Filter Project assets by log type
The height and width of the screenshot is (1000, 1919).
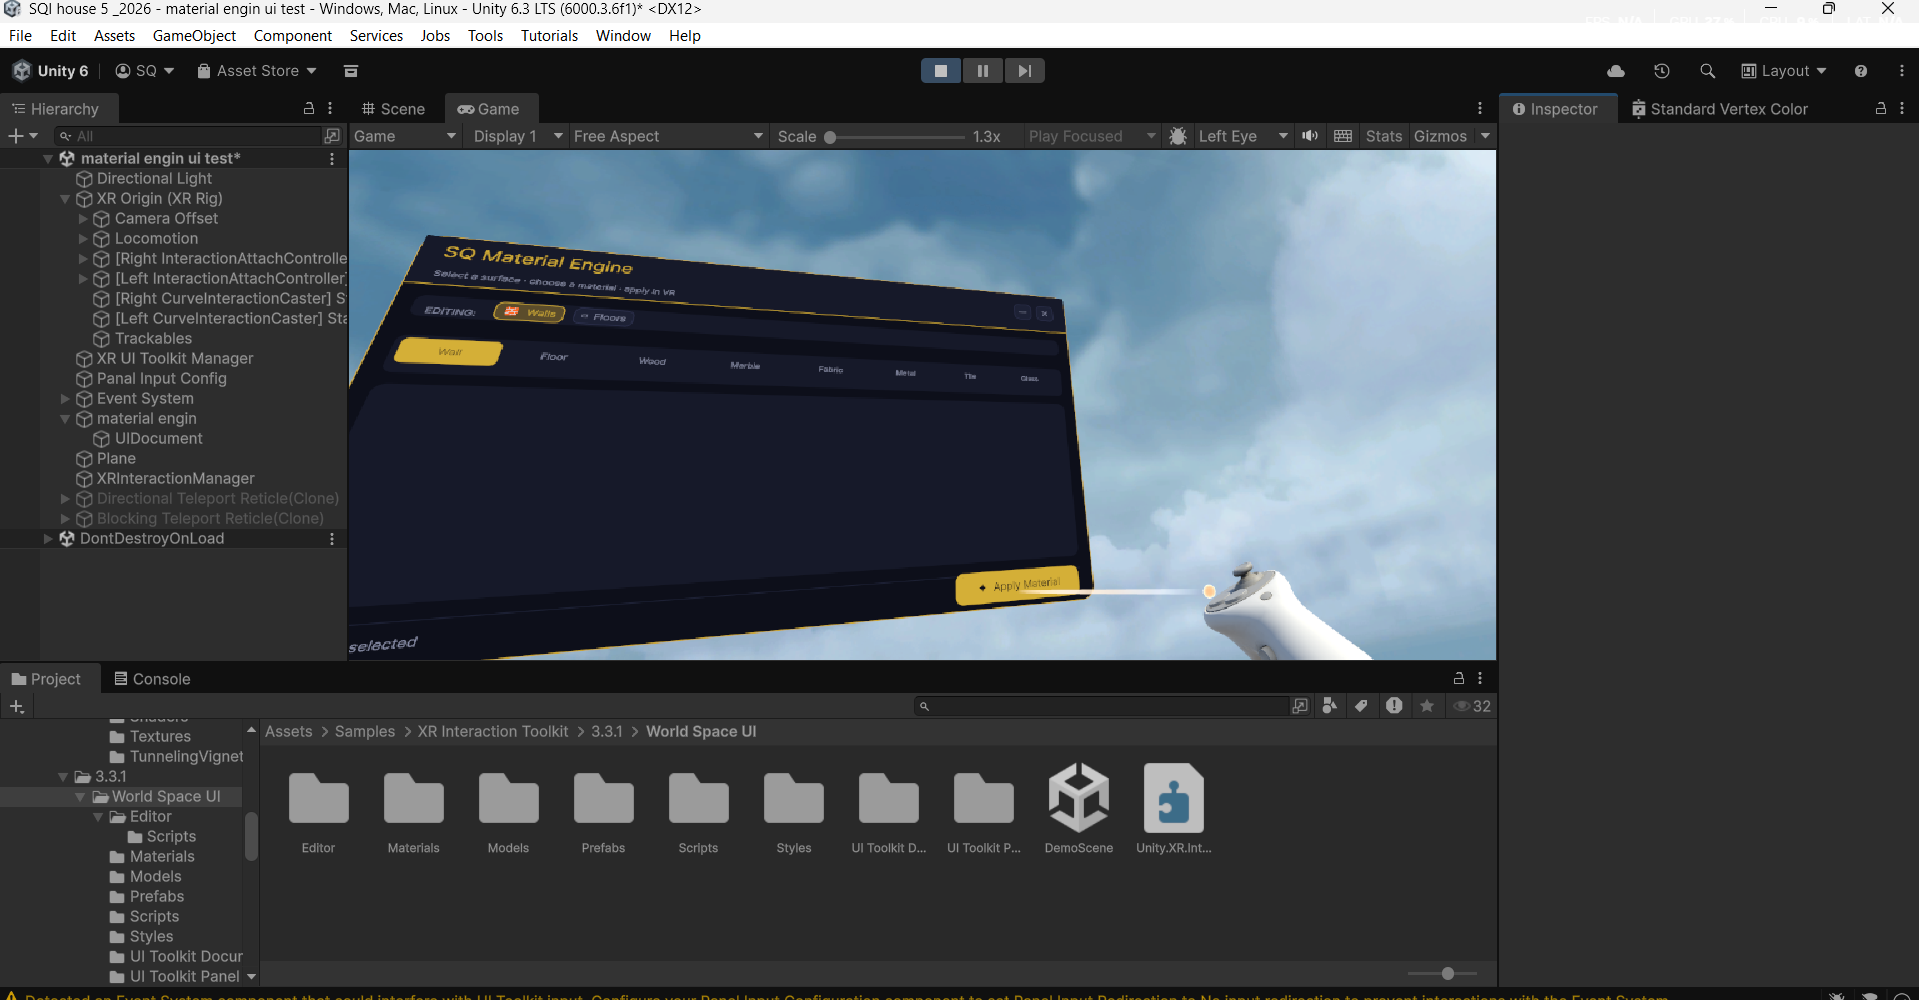point(1394,706)
